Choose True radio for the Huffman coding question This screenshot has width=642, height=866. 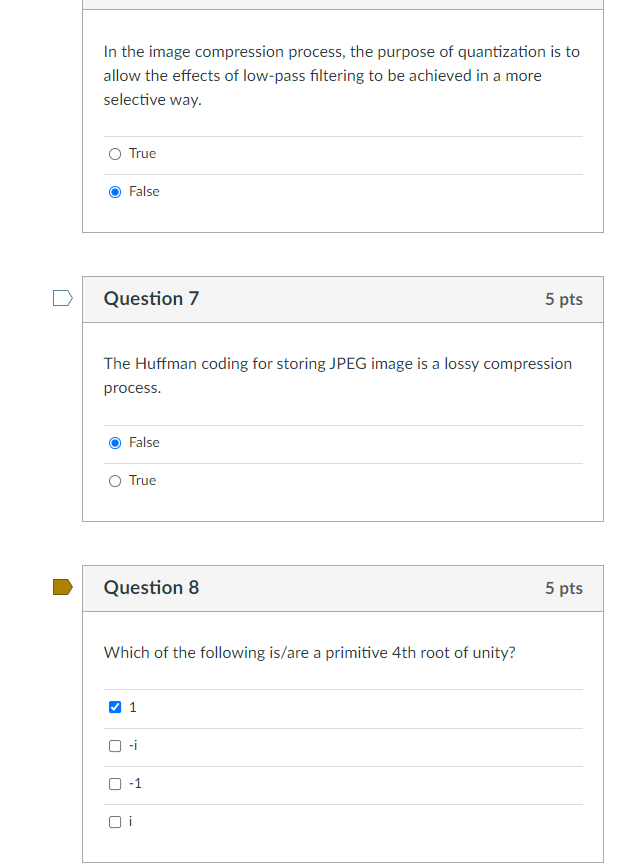coord(115,481)
